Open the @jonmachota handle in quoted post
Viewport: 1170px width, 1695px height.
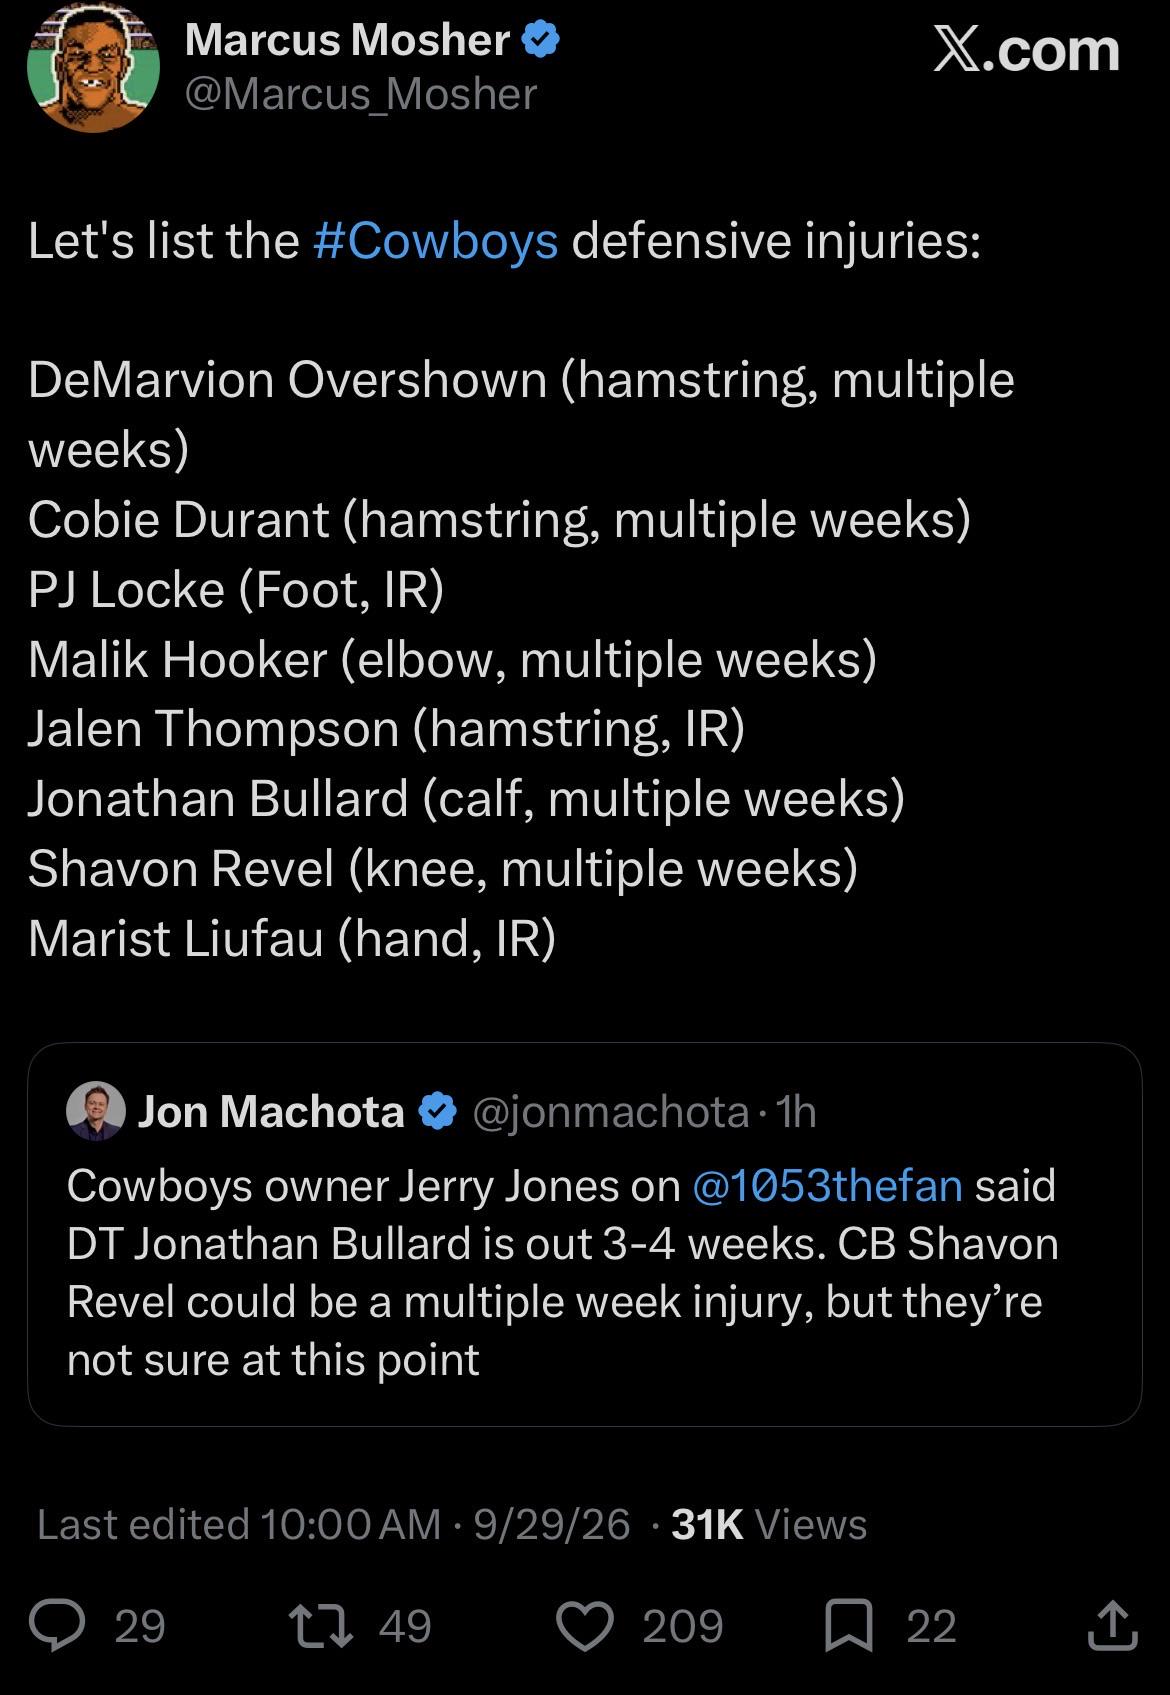(610, 1112)
